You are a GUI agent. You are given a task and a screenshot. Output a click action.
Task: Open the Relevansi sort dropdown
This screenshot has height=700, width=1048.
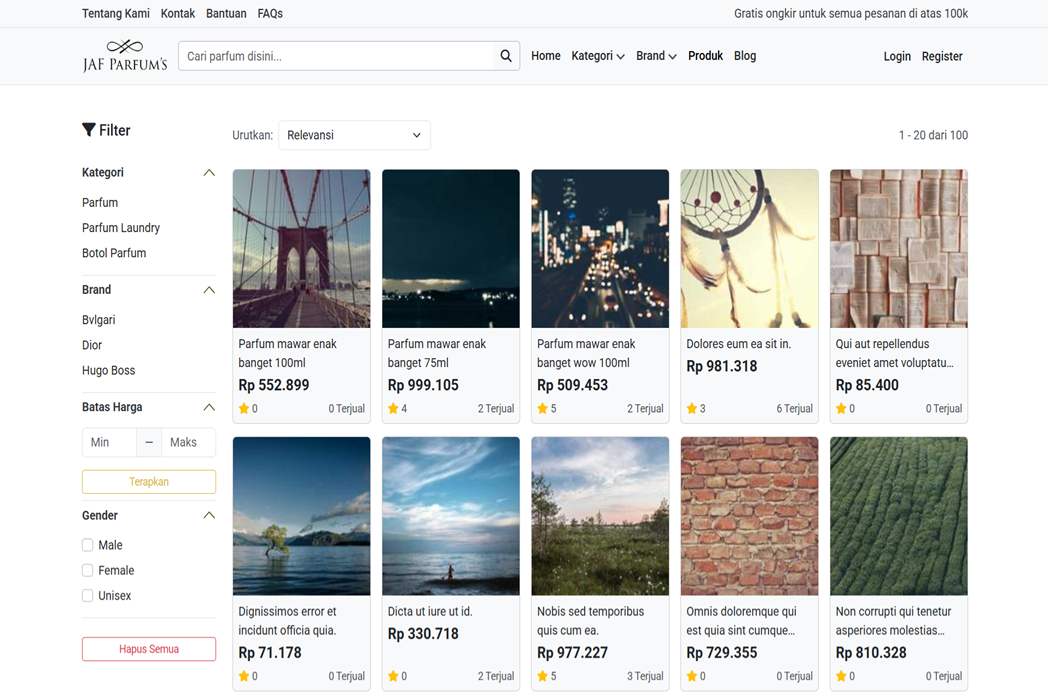tap(354, 135)
